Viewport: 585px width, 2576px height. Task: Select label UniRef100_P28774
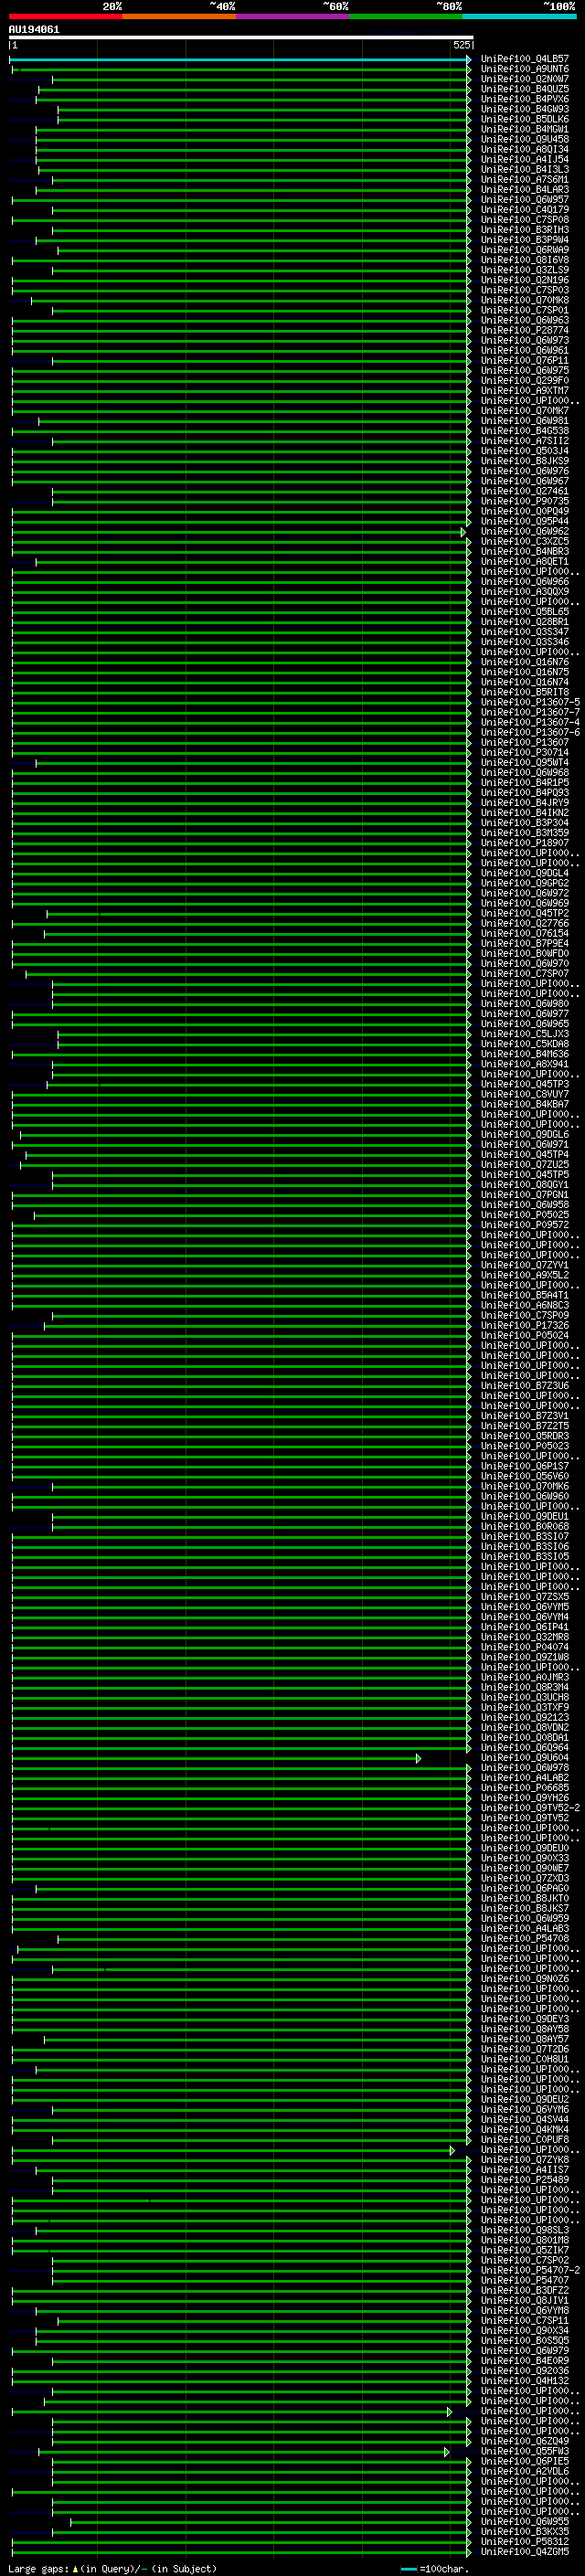pos(524,330)
